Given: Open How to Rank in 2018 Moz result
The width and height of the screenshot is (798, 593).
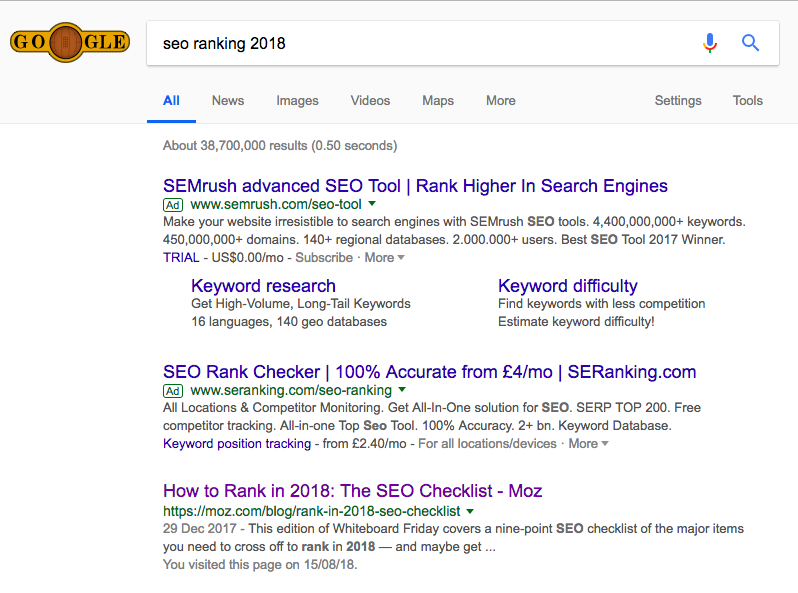Looking at the screenshot, I should 352,491.
